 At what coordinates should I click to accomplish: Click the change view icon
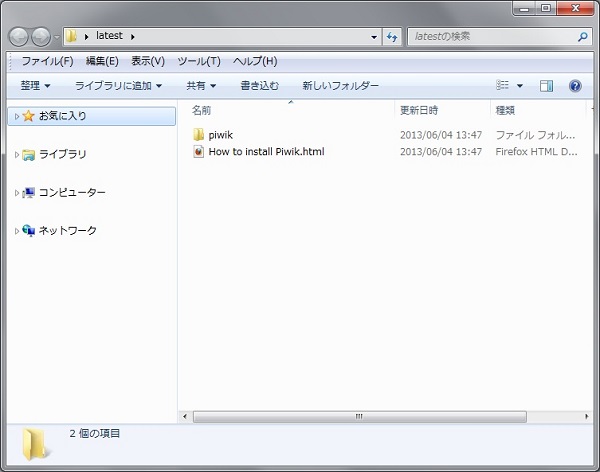tap(502, 85)
